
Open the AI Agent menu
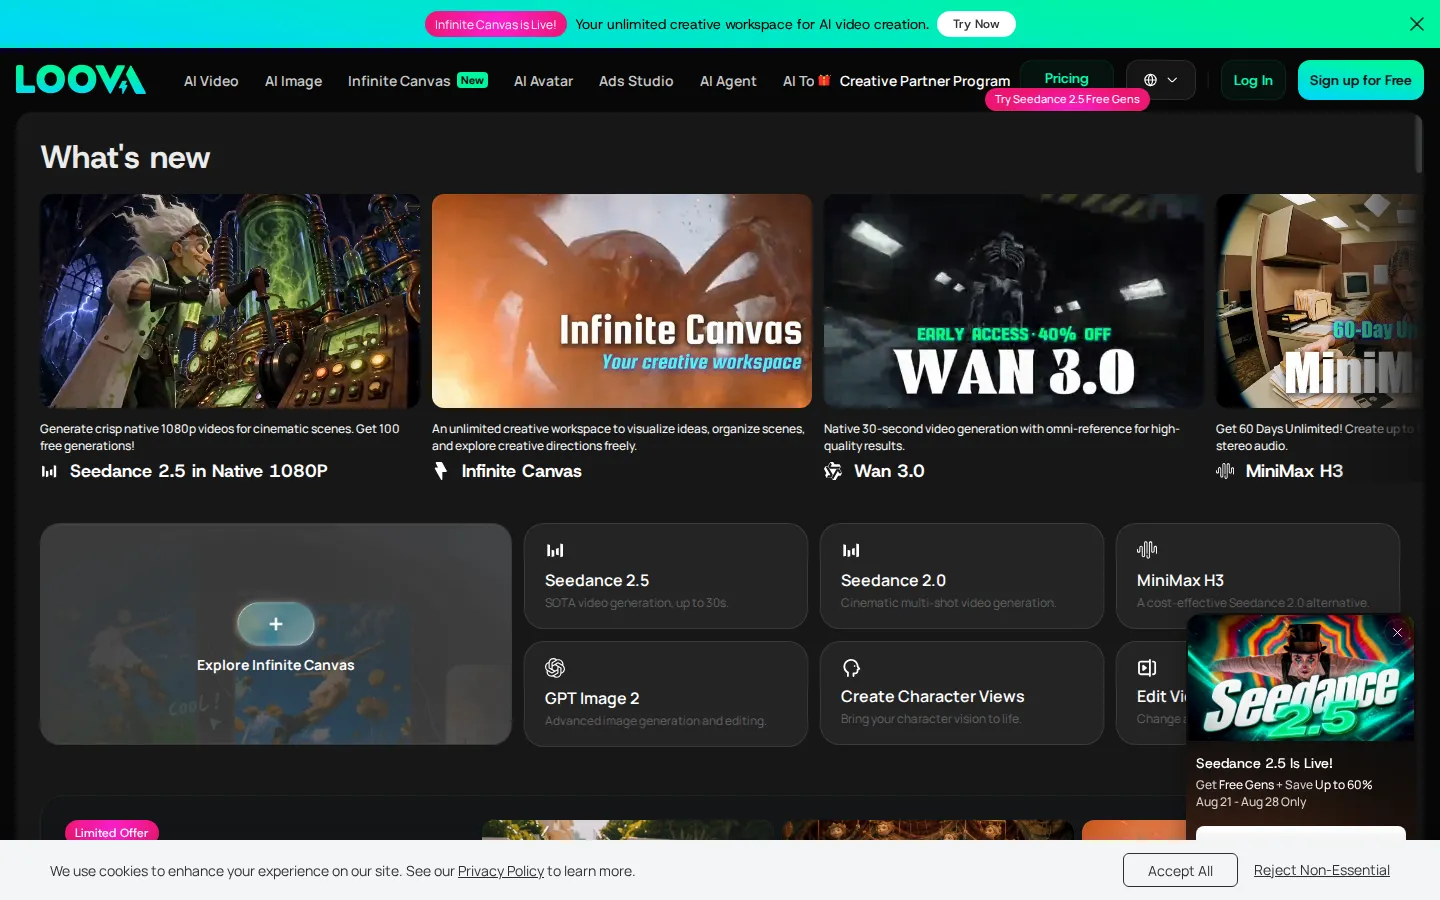pos(728,81)
